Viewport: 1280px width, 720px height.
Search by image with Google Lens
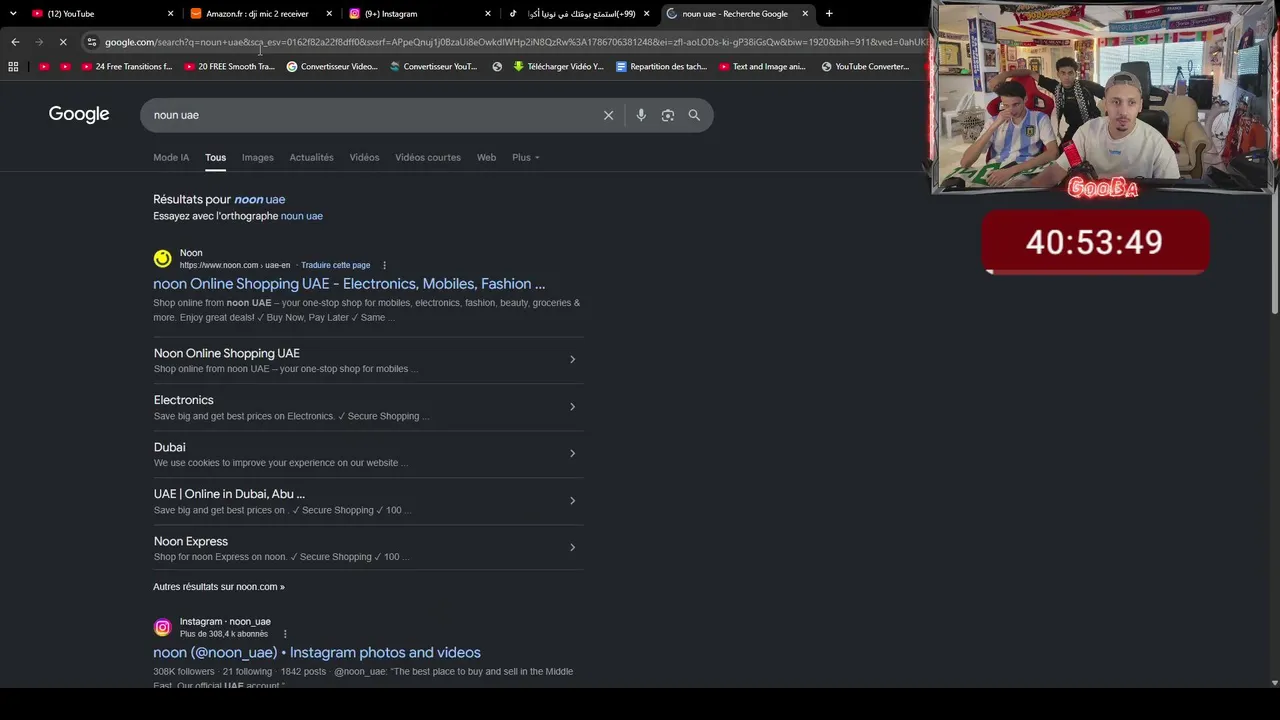click(x=668, y=115)
